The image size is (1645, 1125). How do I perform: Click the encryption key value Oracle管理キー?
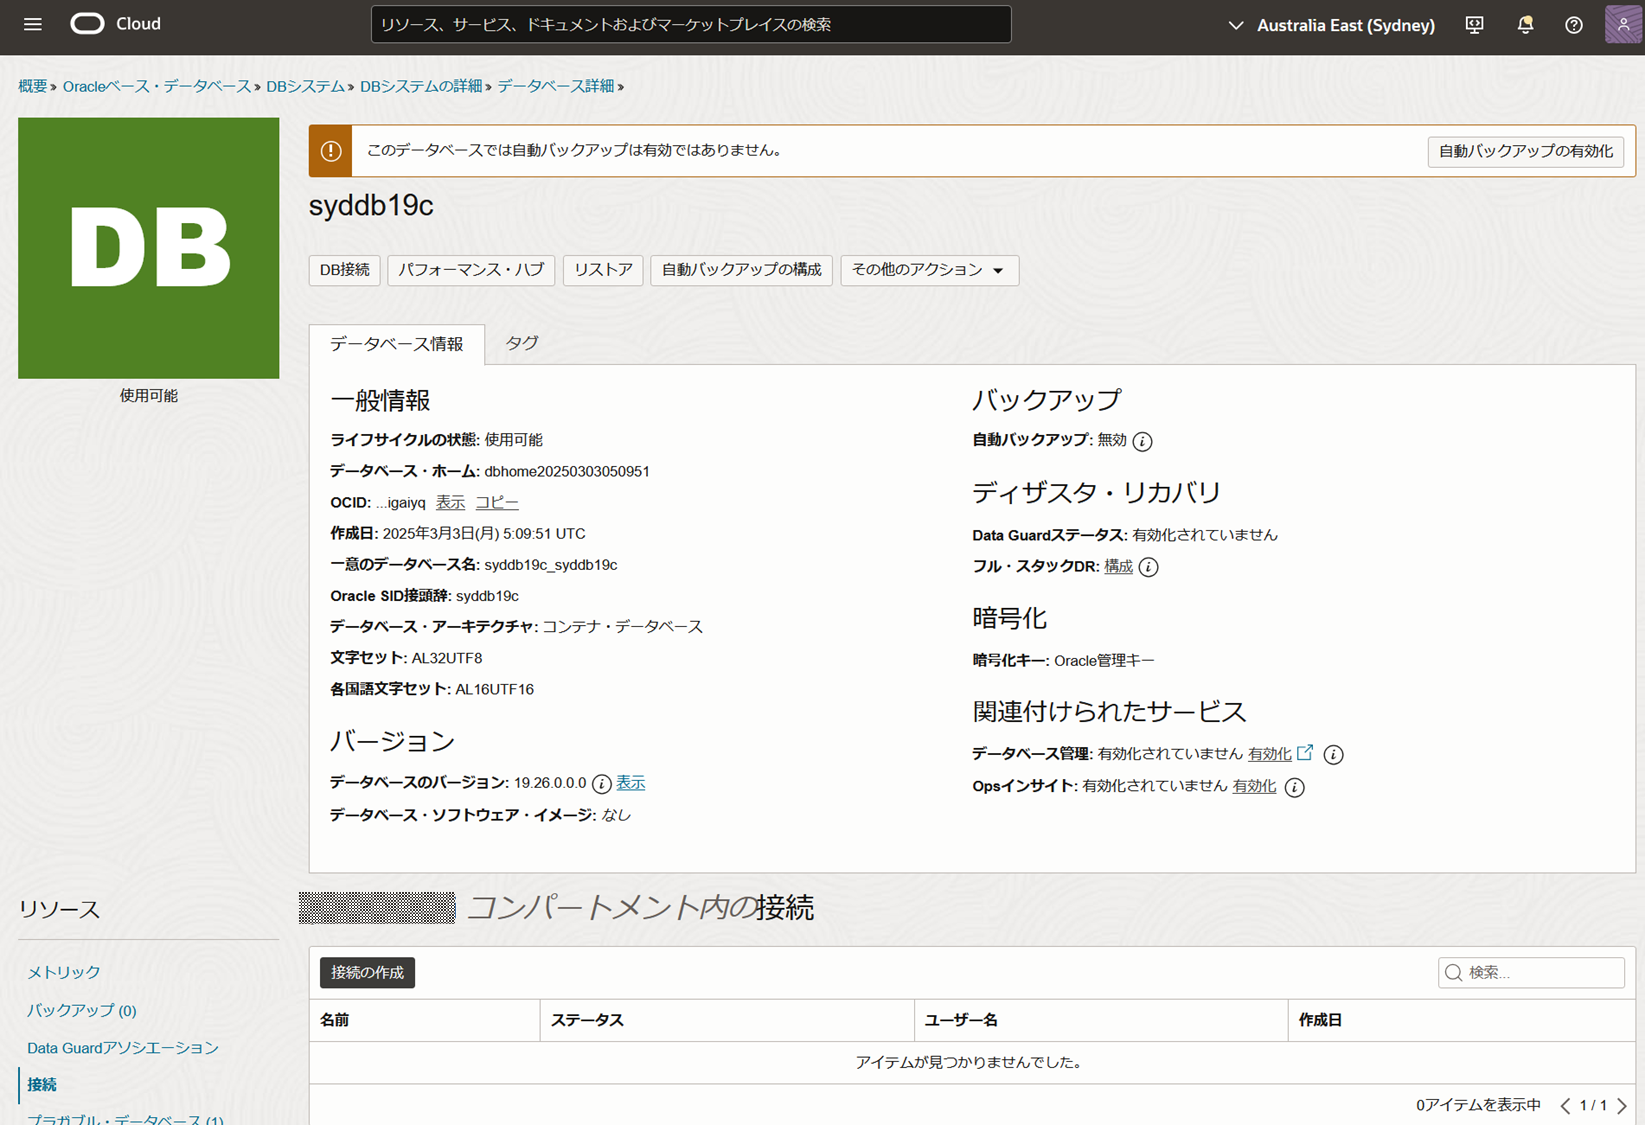(1104, 660)
